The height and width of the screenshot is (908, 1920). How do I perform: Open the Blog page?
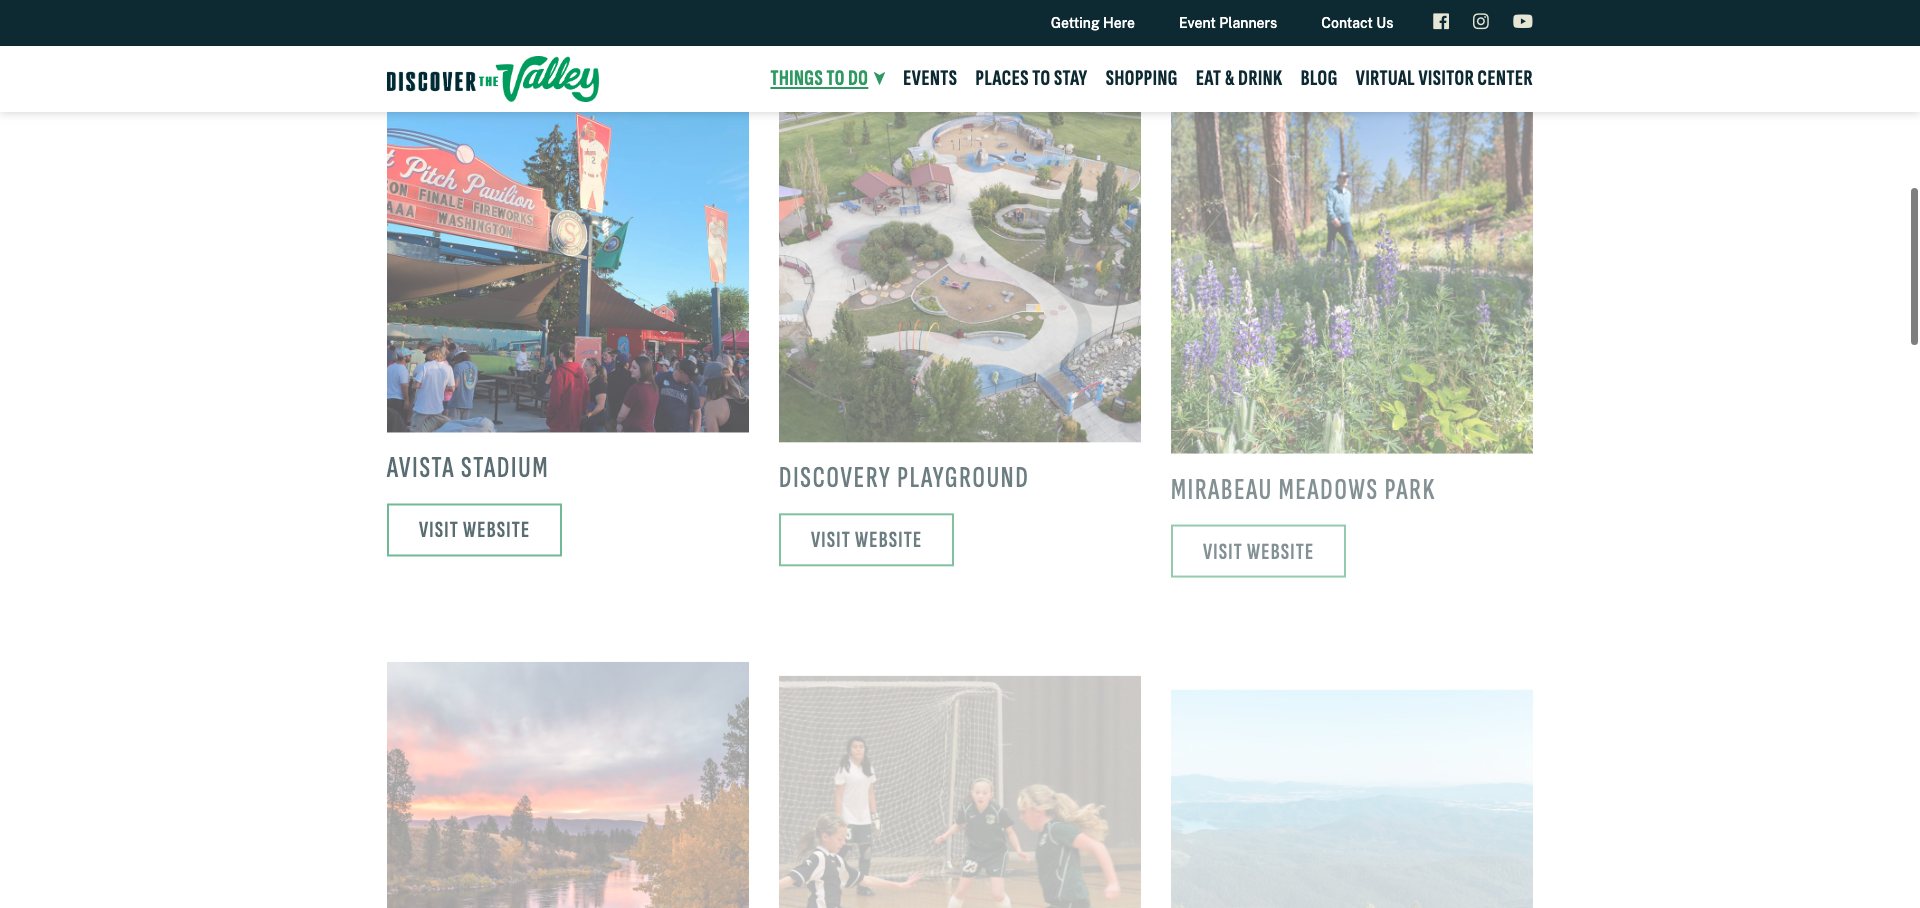click(x=1319, y=78)
